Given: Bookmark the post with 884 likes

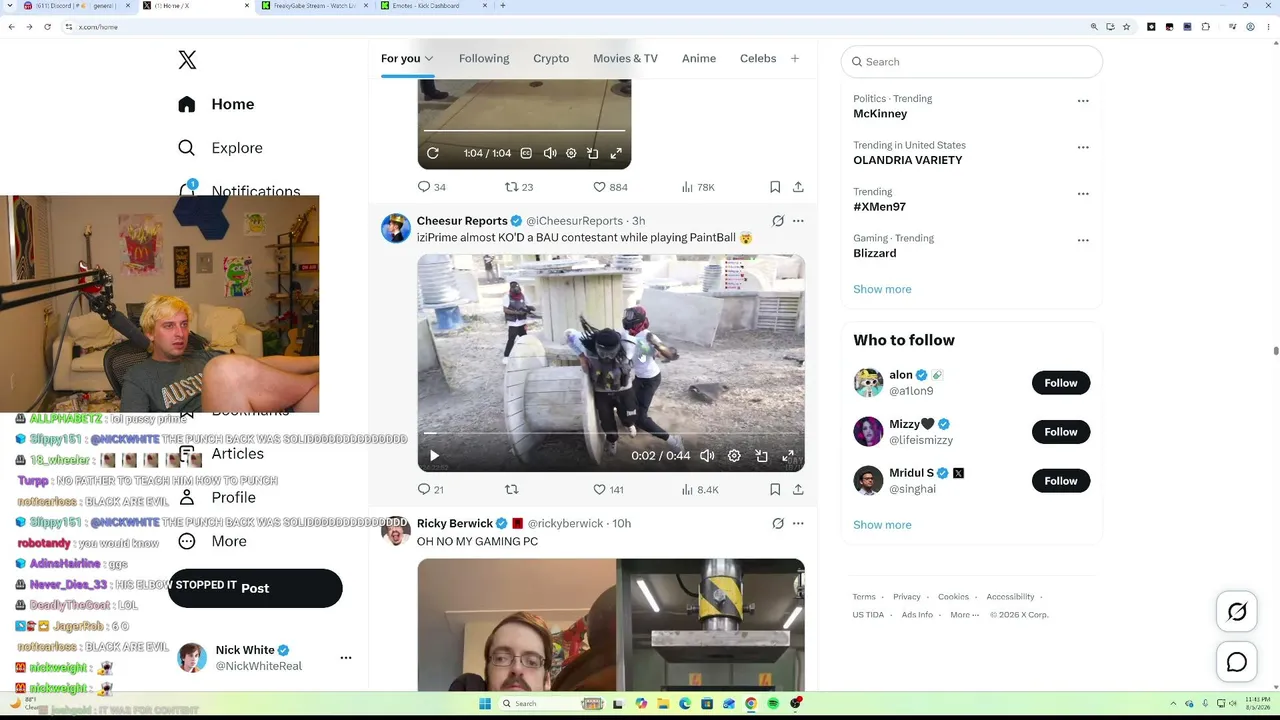Looking at the screenshot, I should coord(775,187).
